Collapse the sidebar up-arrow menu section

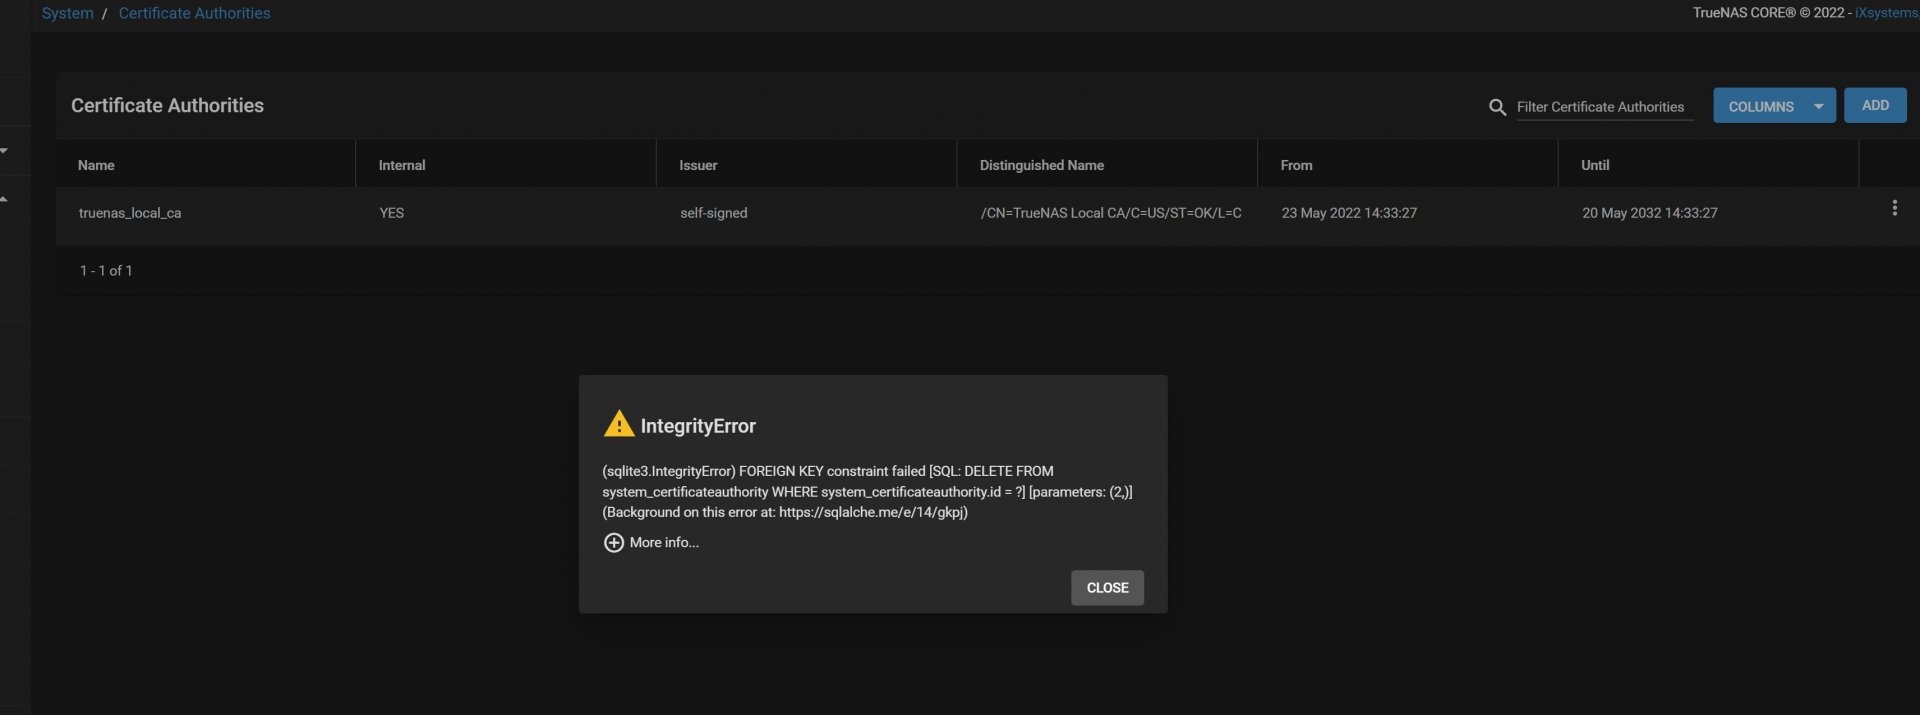point(4,199)
